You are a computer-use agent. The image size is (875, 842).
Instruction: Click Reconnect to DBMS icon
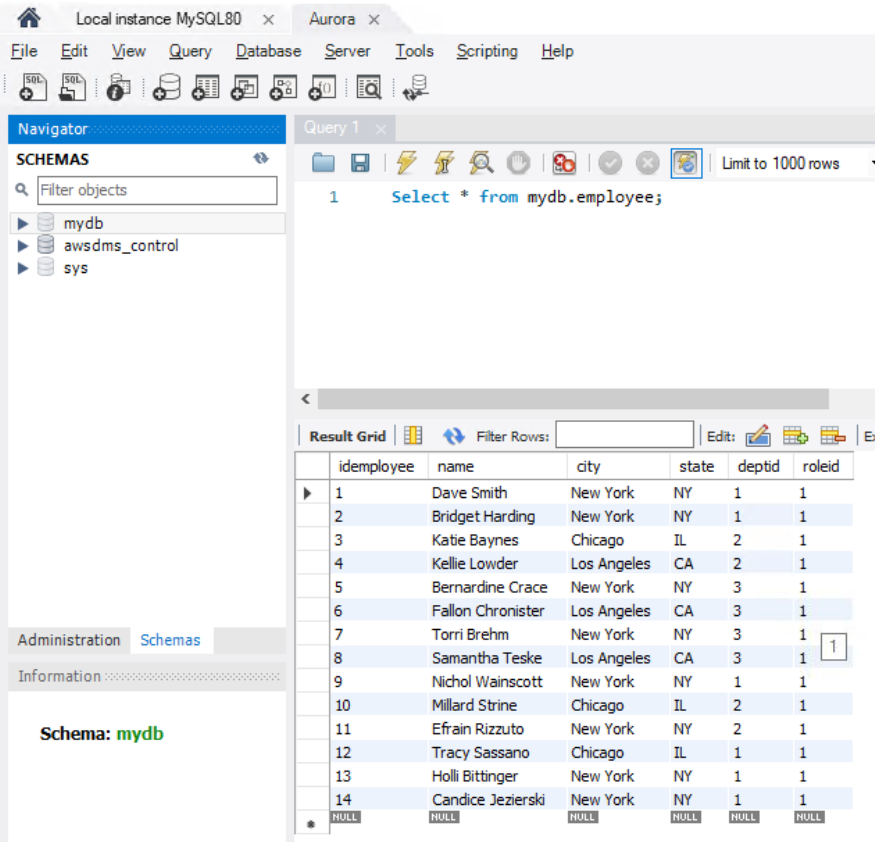[415, 88]
